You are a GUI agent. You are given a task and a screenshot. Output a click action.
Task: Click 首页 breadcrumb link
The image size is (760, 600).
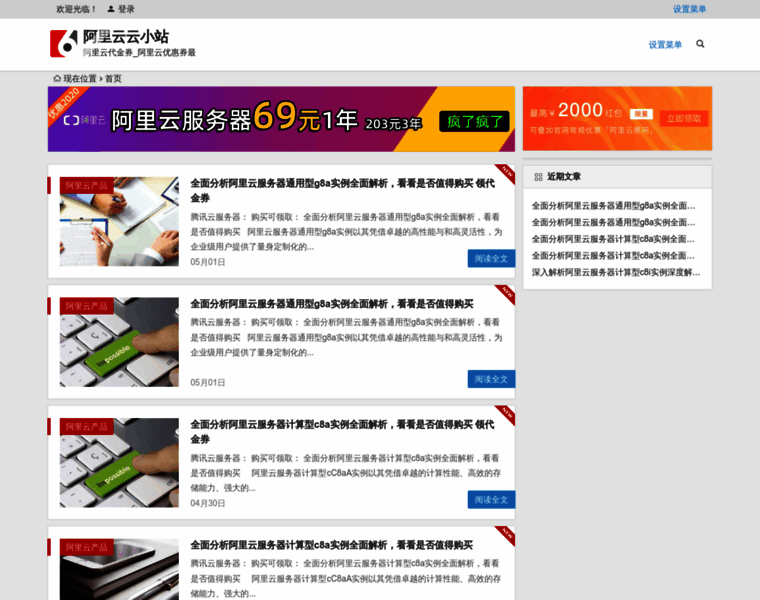pyautogui.click(x=113, y=79)
